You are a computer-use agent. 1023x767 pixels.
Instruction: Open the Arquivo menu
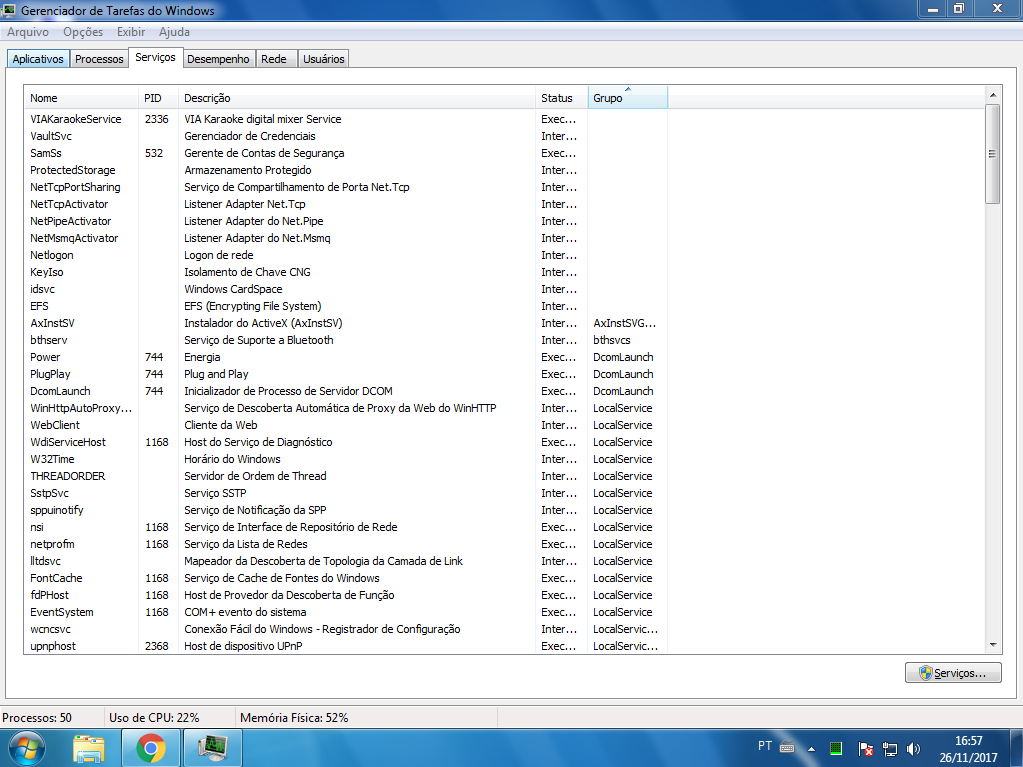(27, 31)
